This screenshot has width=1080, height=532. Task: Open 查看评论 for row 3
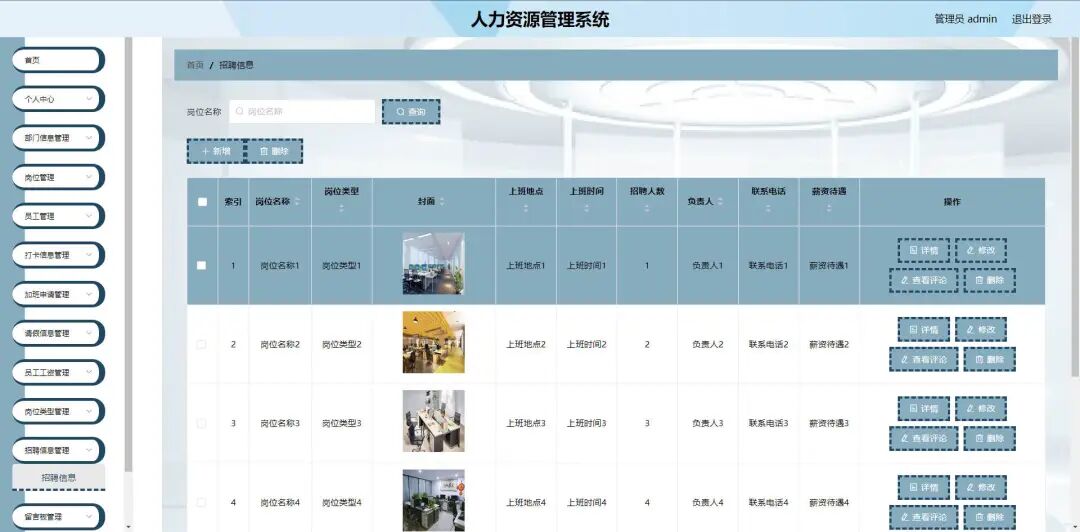[x=923, y=438]
